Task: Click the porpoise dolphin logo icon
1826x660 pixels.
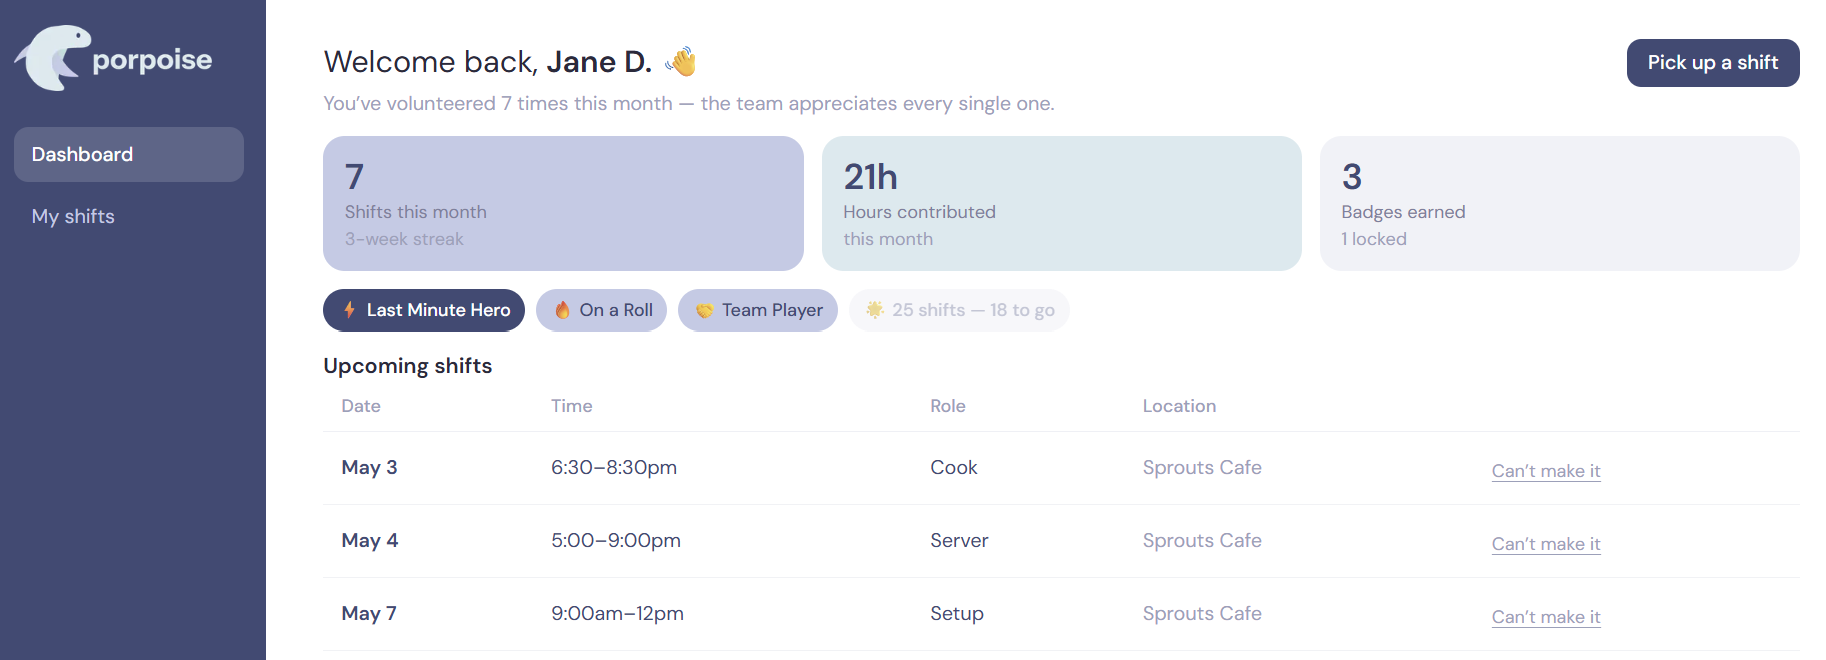Action: pos(52,58)
